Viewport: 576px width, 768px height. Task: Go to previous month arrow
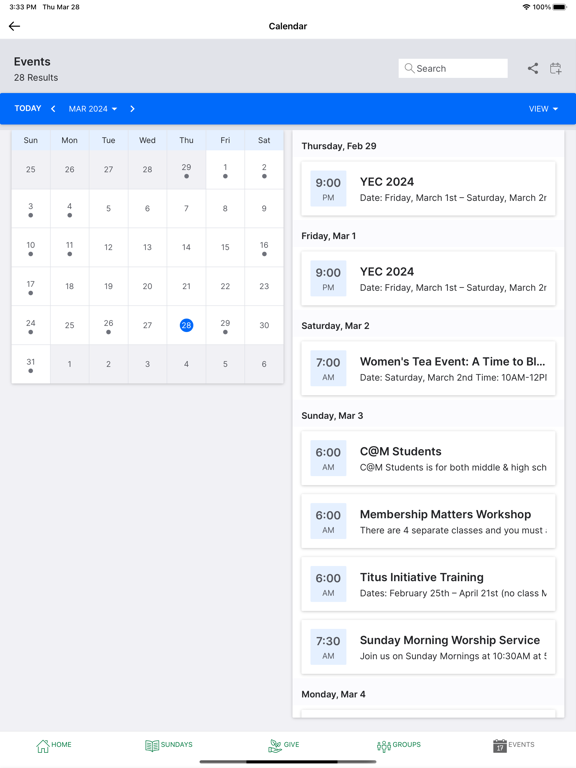pyautogui.click(x=53, y=109)
